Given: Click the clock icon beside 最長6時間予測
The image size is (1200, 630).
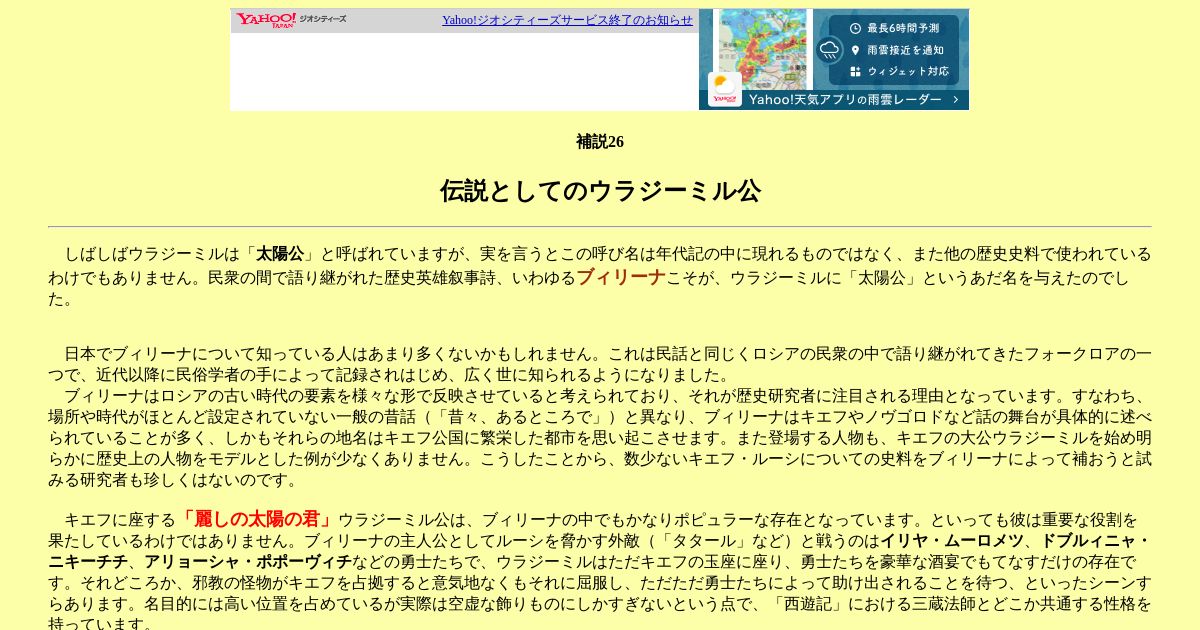Looking at the screenshot, I should pos(856,28).
